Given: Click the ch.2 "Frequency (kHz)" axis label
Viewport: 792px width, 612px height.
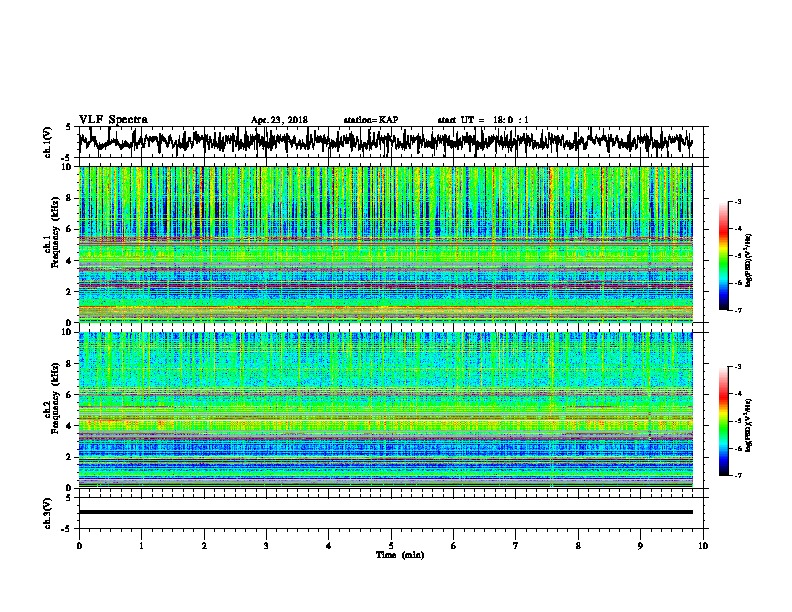Looking at the screenshot, I should pyautogui.click(x=56, y=398).
